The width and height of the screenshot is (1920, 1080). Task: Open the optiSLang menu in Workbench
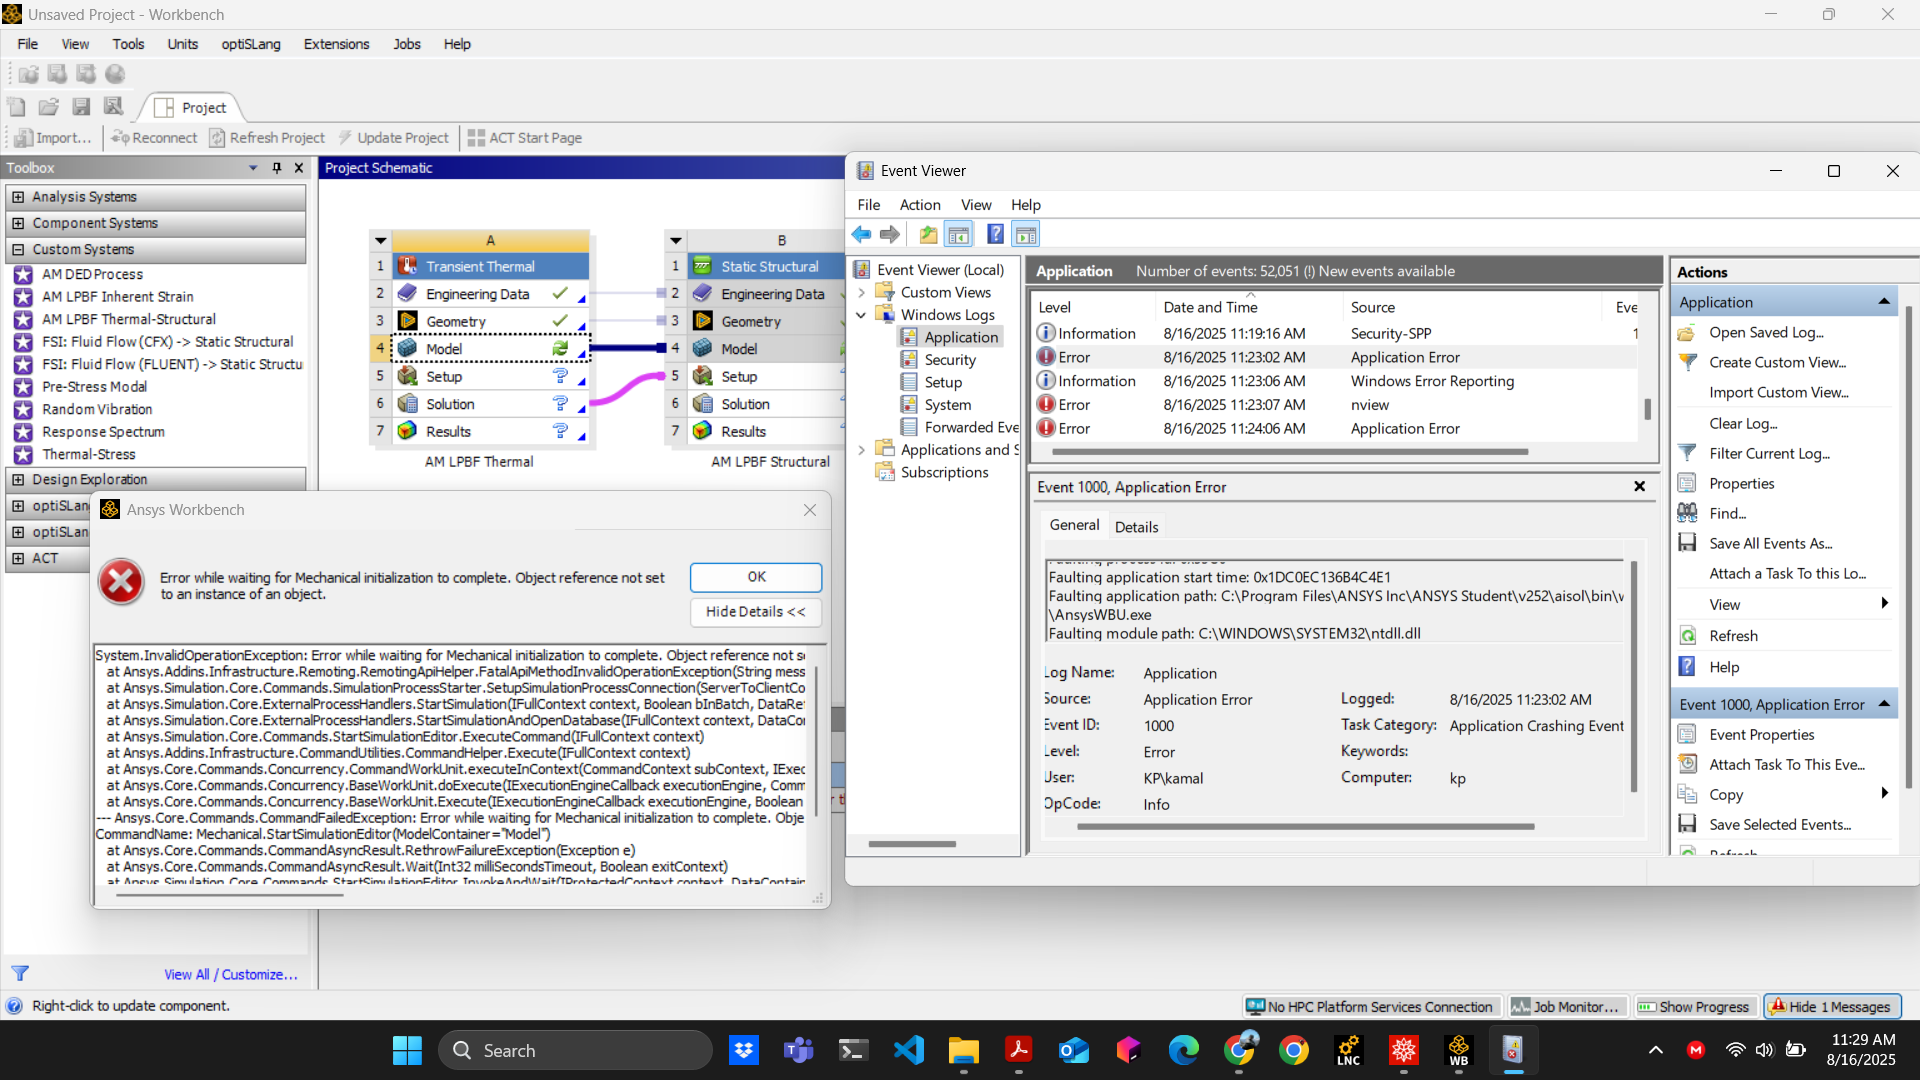(251, 44)
